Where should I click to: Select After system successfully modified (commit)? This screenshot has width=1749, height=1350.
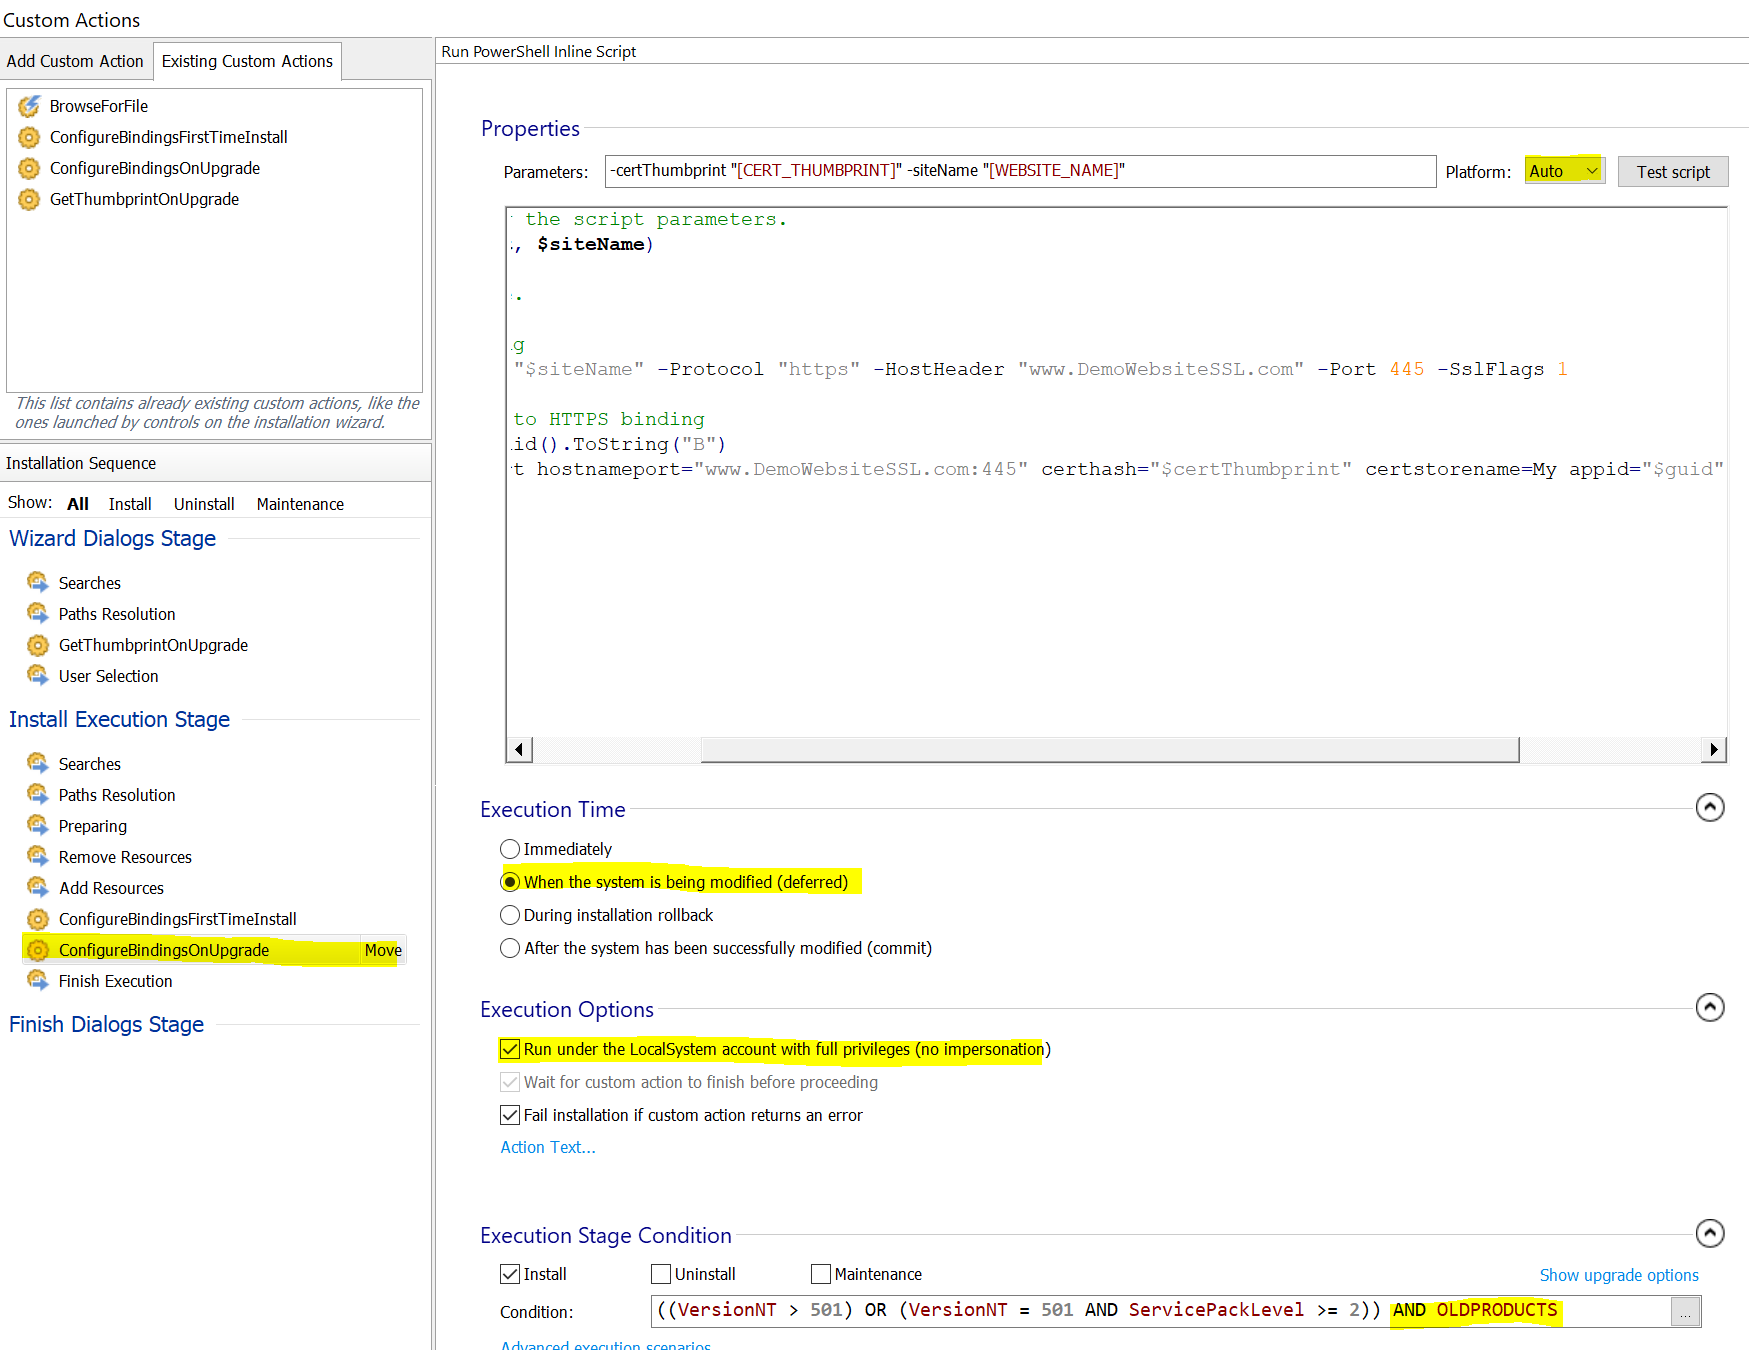point(510,948)
